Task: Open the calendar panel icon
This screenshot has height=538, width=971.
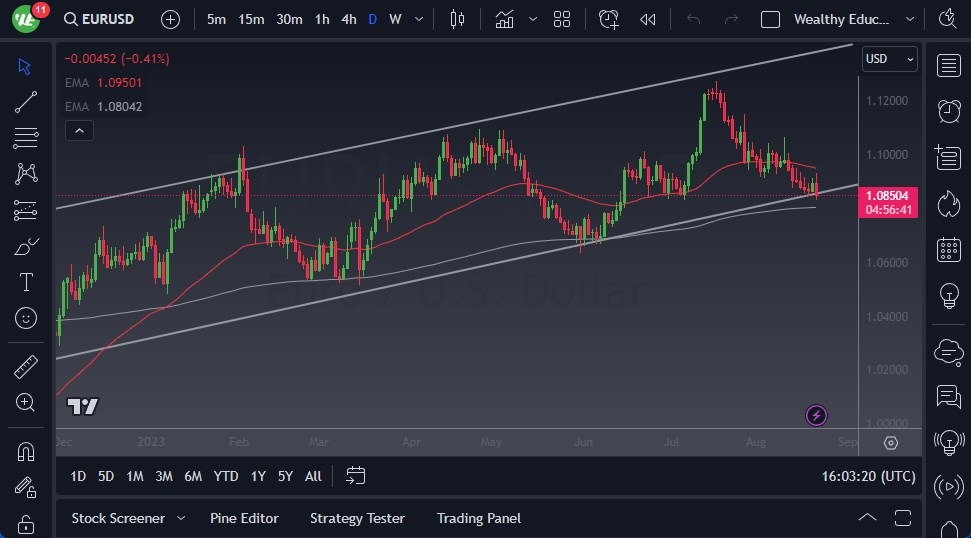Action: 948,250
